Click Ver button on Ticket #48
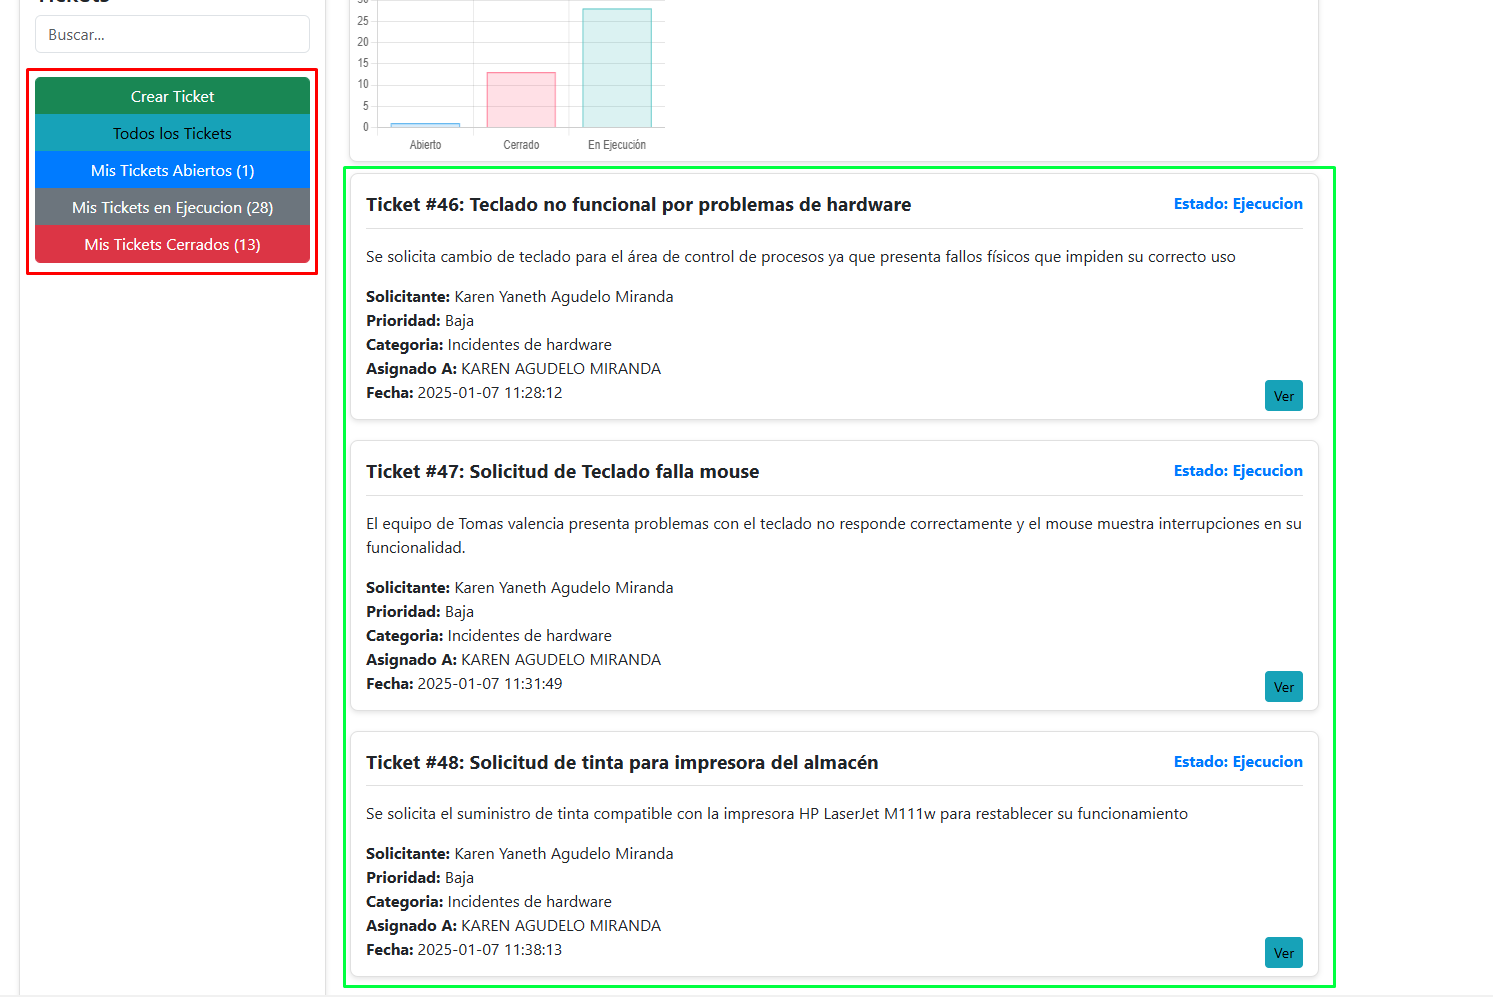 pos(1284,953)
